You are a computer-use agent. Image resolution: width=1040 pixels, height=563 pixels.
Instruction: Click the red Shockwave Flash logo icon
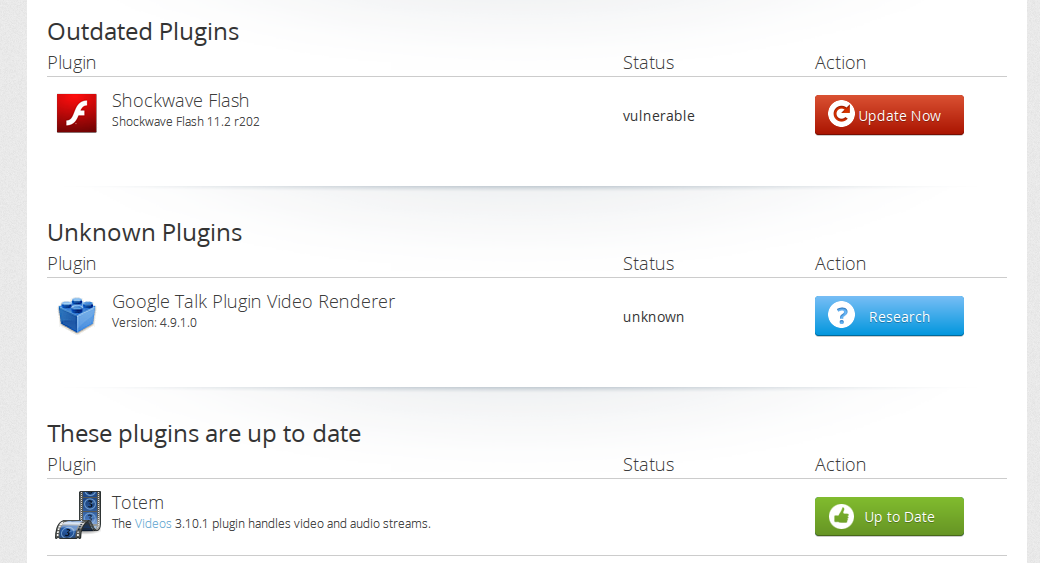pos(76,113)
